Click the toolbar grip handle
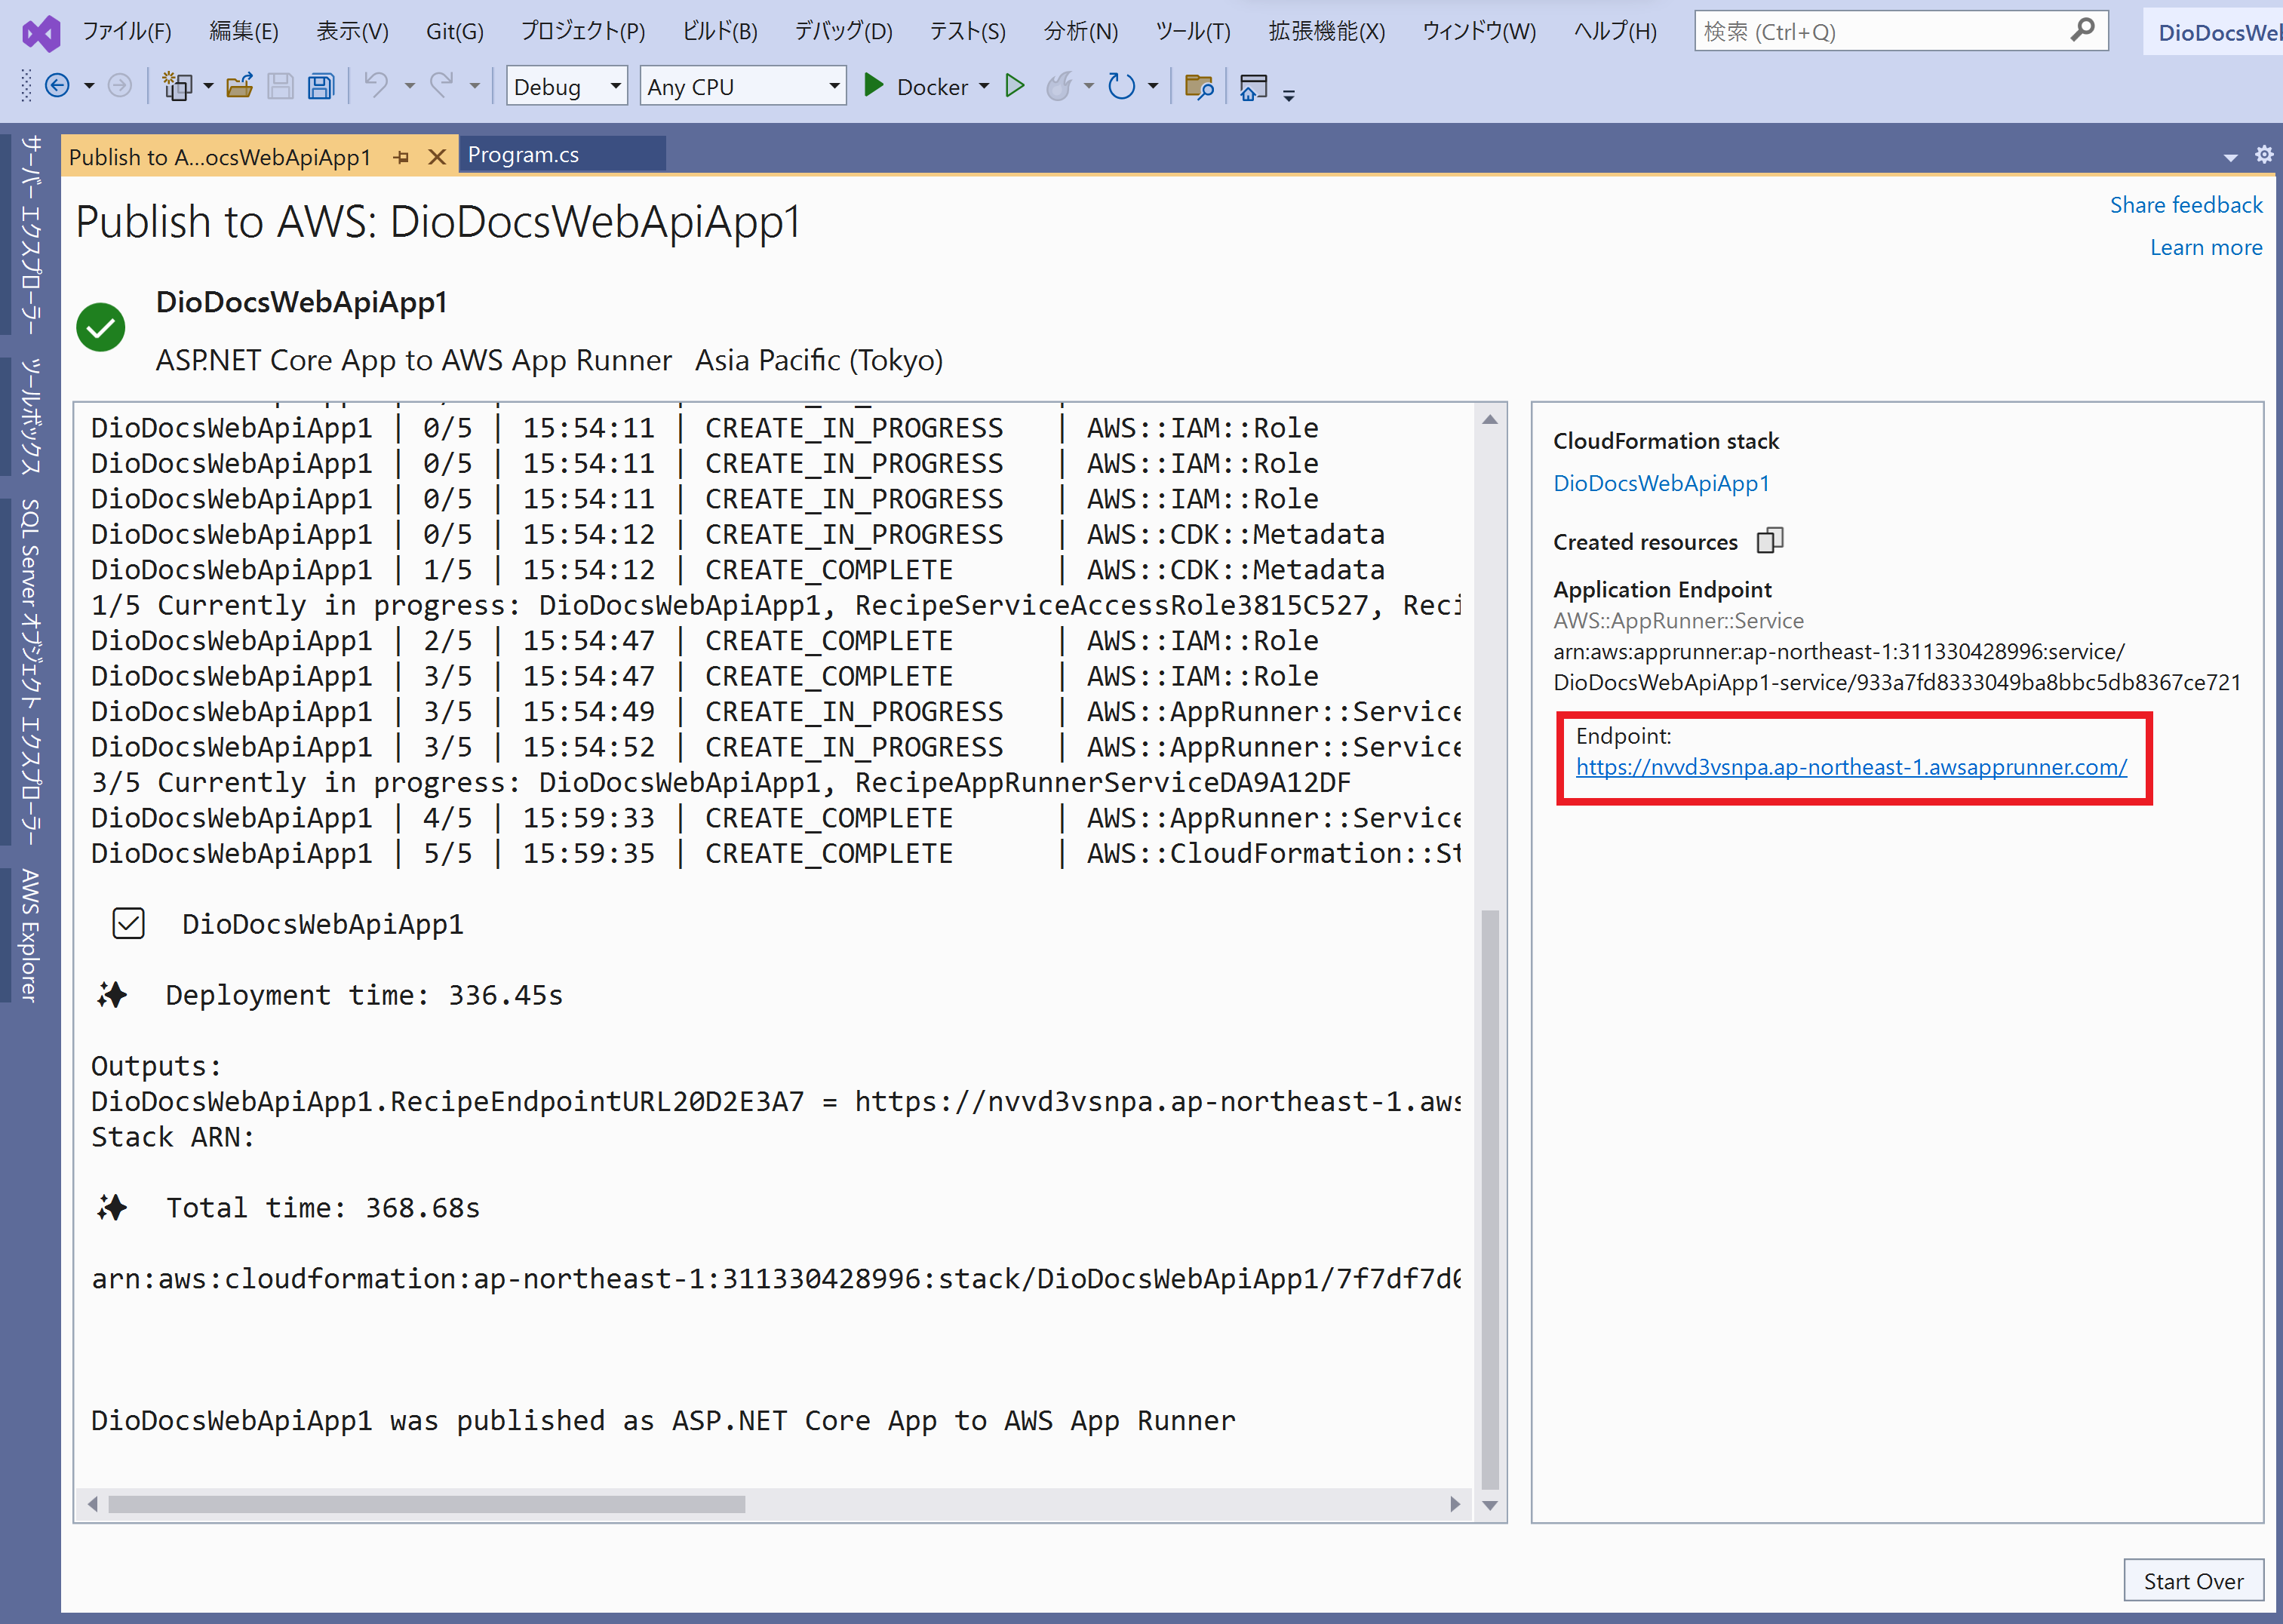Image resolution: width=2283 pixels, height=1624 pixels. (x=27, y=87)
